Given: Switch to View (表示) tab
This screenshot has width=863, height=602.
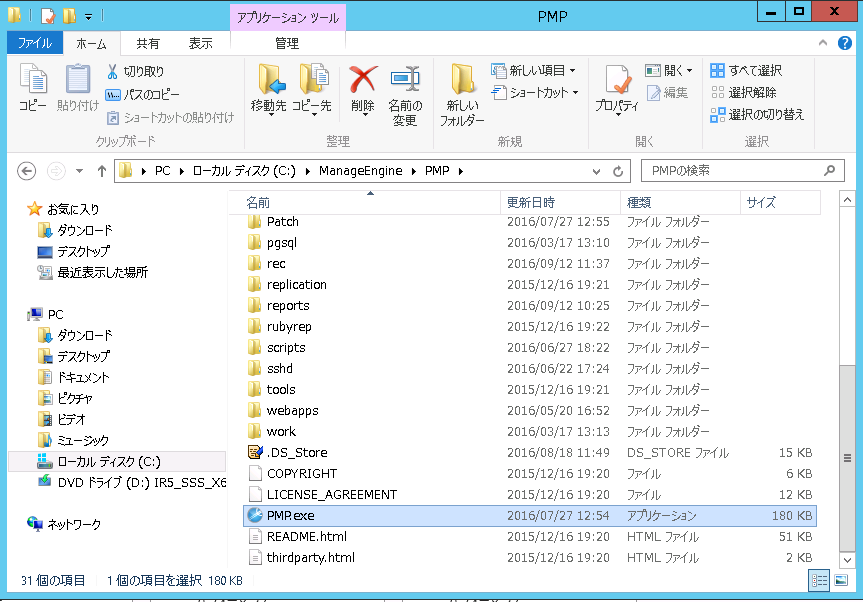Looking at the screenshot, I should [x=200, y=43].
